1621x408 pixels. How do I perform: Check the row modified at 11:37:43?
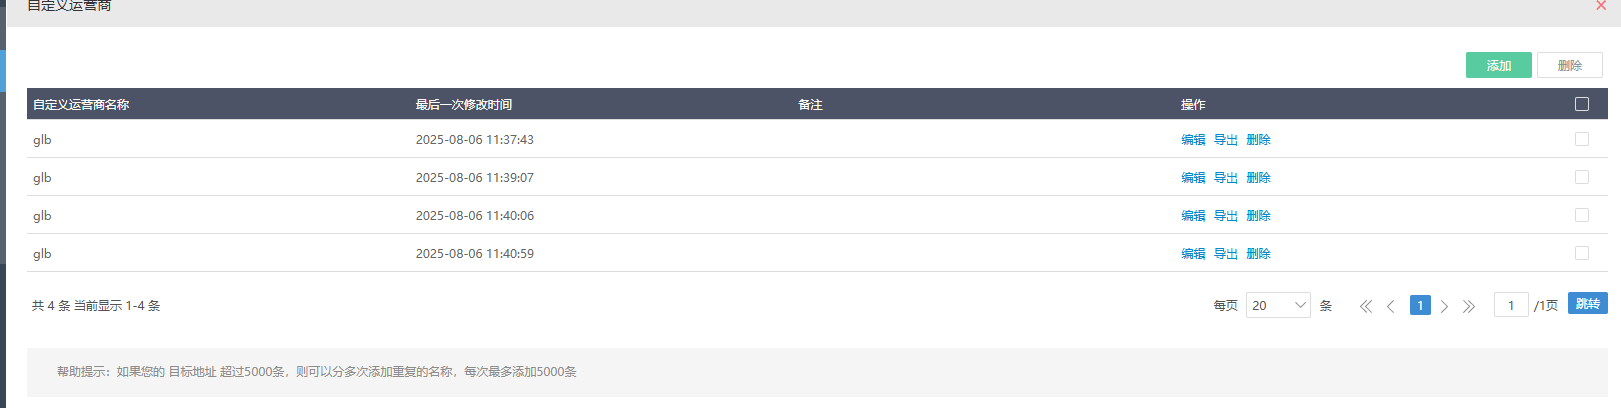pyautogui.click(x=1582, y=139)
